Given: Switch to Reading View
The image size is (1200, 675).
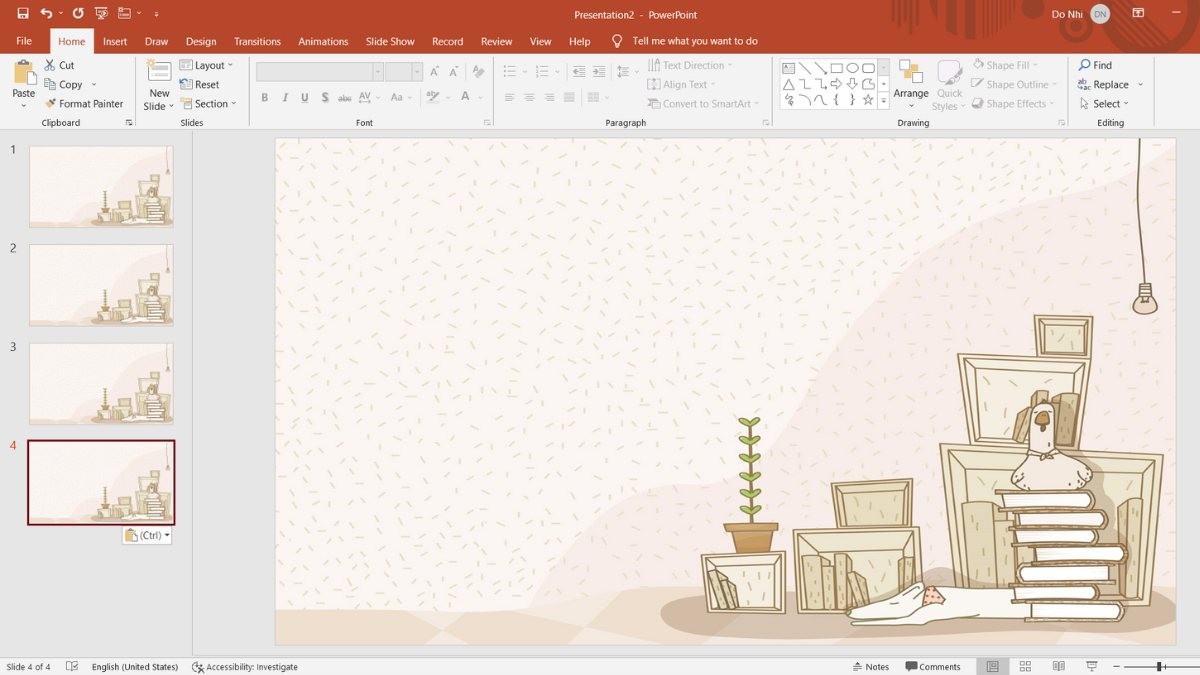Looking at the screenshot, I should (1058, 667).
